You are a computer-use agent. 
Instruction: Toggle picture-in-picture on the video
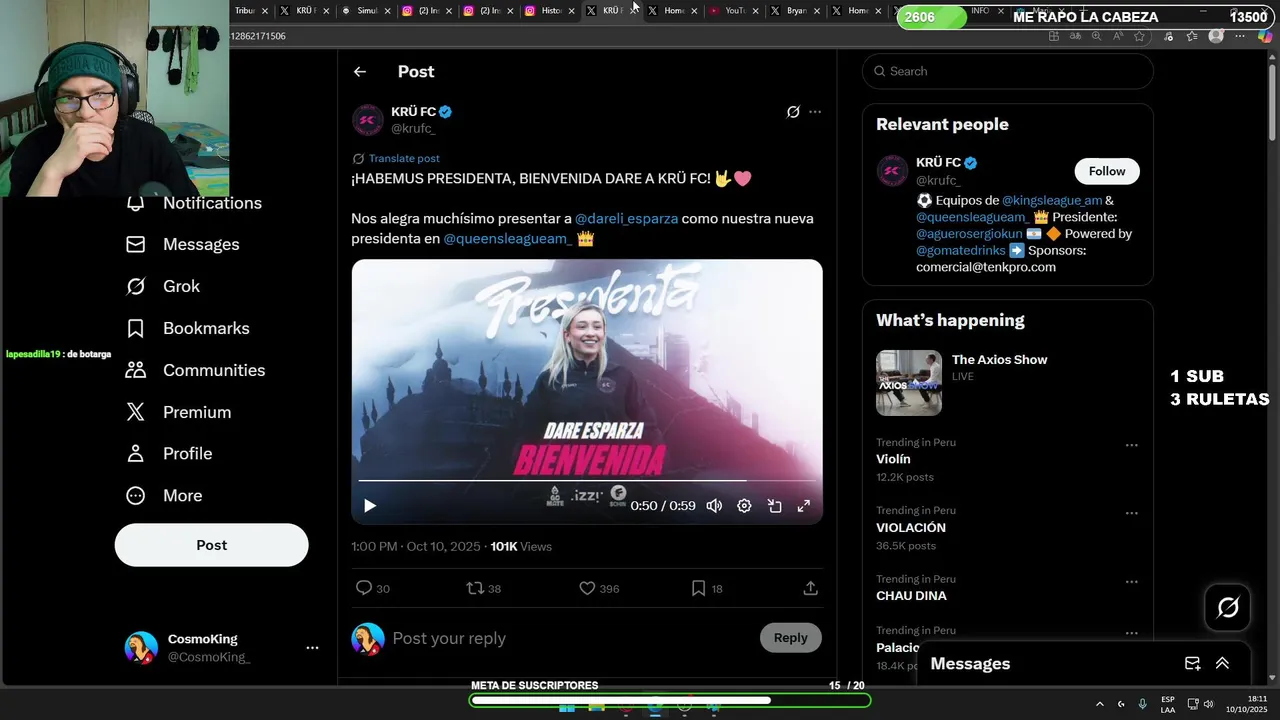774,506
